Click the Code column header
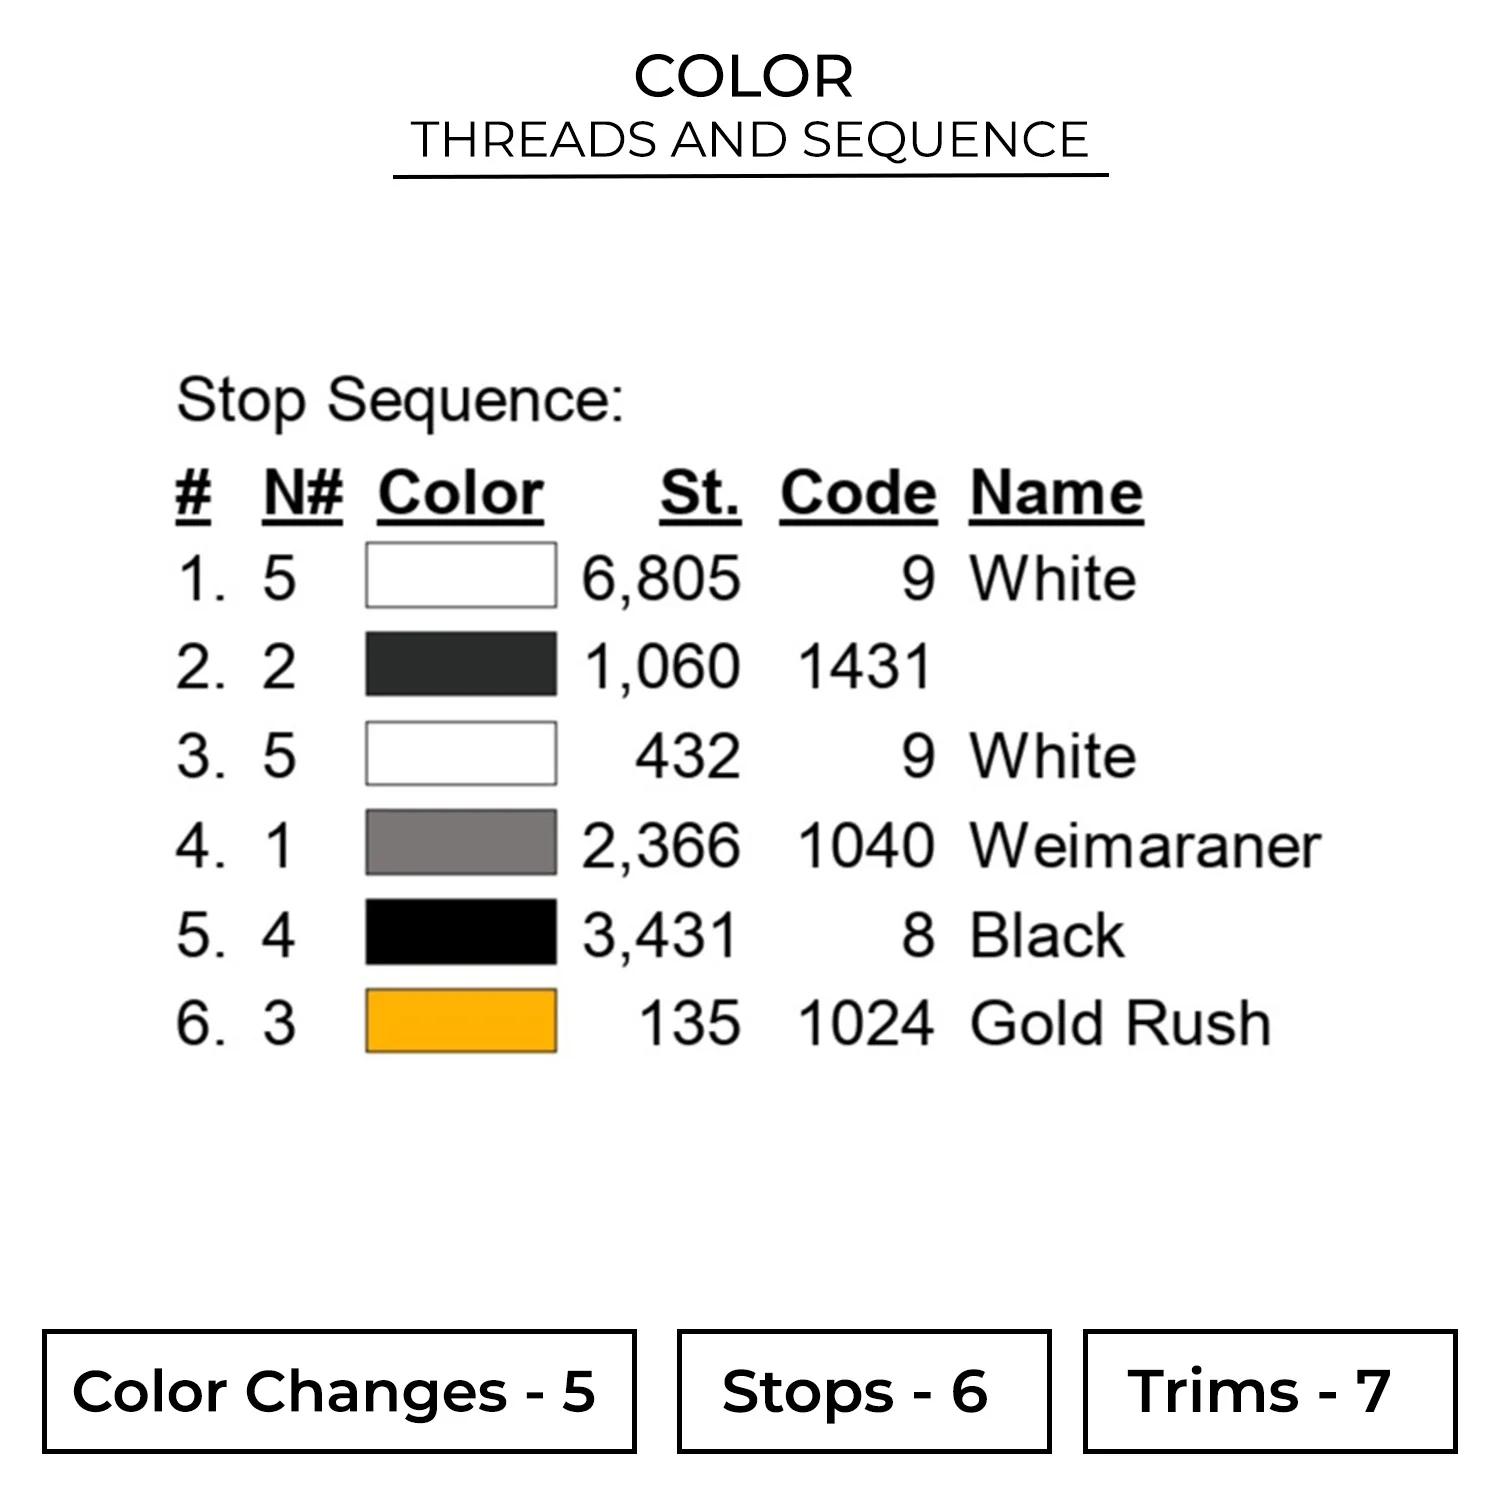This screenshot has width=1500, height=1500. (x=858, y=494)
